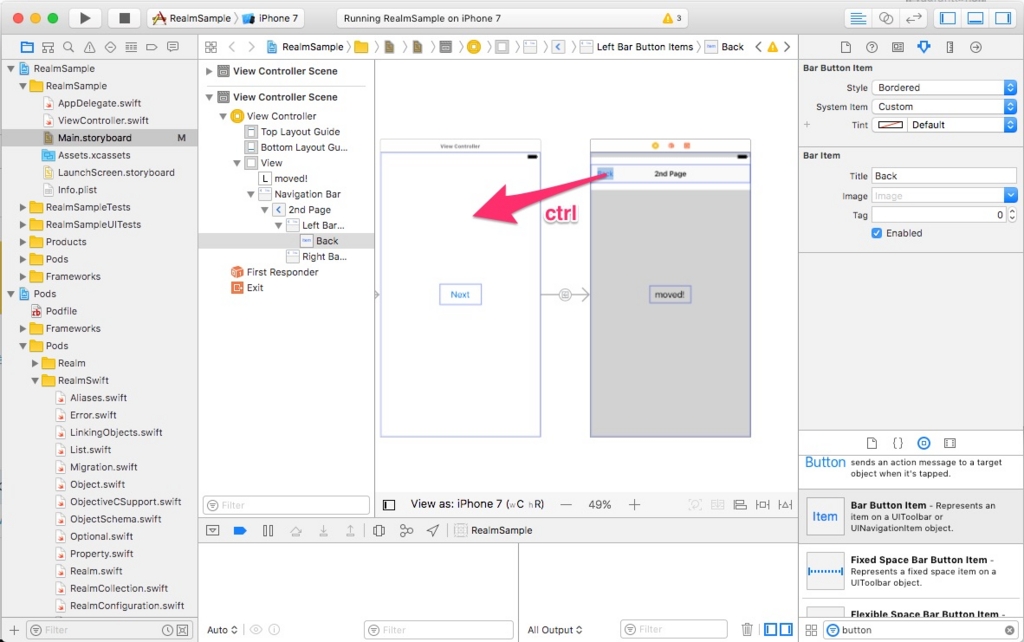Click the segue arrow between scenes
This screenshot has width=1024, height=642.
[566, 295]
